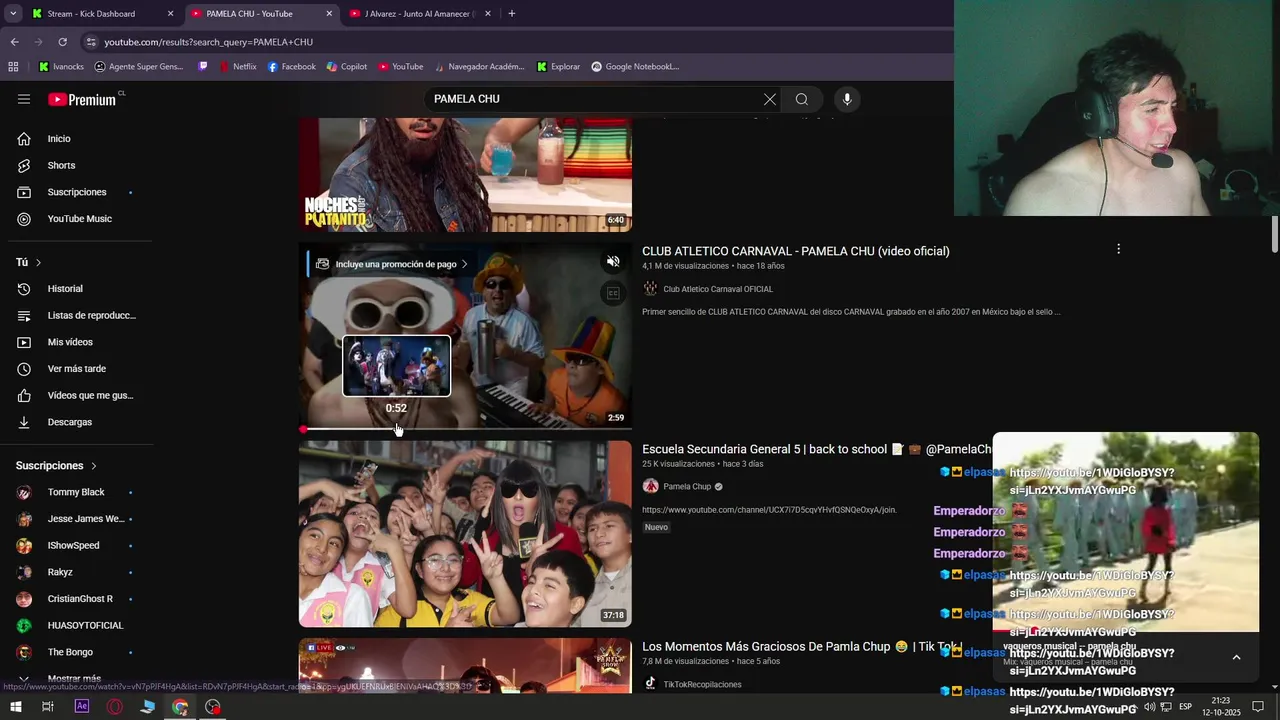Click the magnifier search button
The height and width of the screenshot is (720, 1280).
[x=802, y=99]
